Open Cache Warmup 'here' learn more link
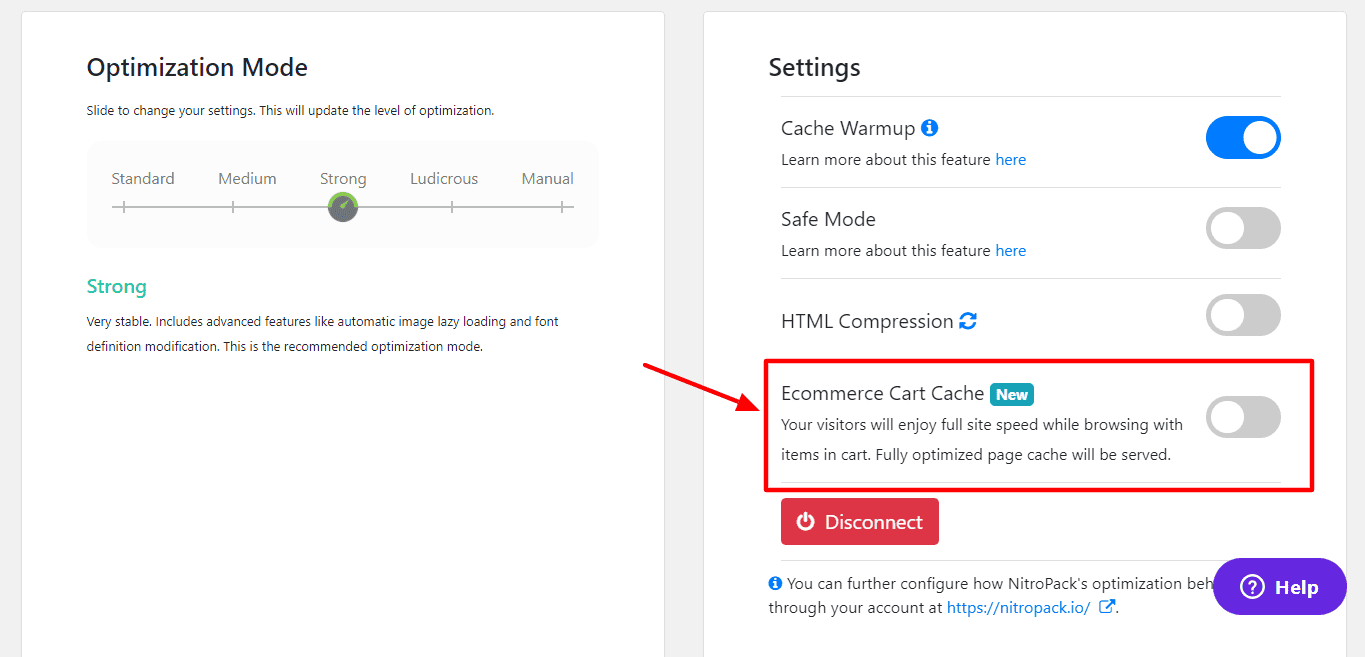 pos(1010,160)
